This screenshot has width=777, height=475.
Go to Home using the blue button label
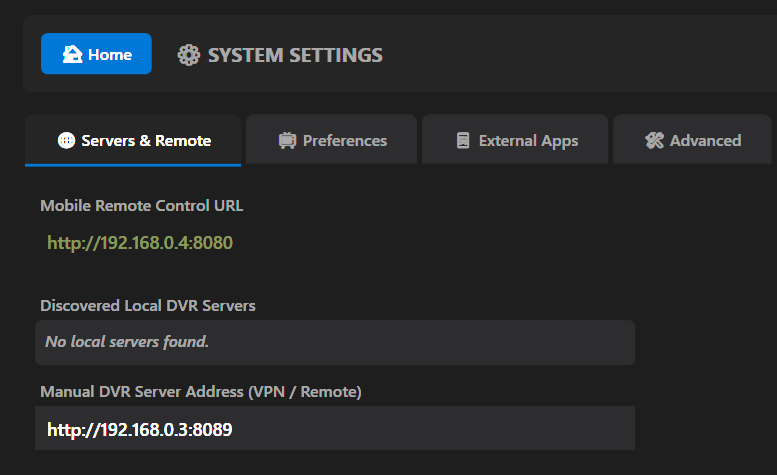click(109, 54)
